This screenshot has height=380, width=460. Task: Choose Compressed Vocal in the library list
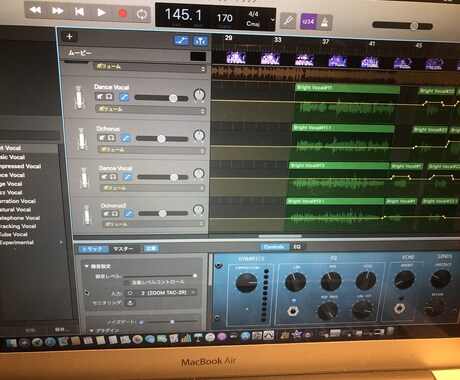[x=21, y=166]
